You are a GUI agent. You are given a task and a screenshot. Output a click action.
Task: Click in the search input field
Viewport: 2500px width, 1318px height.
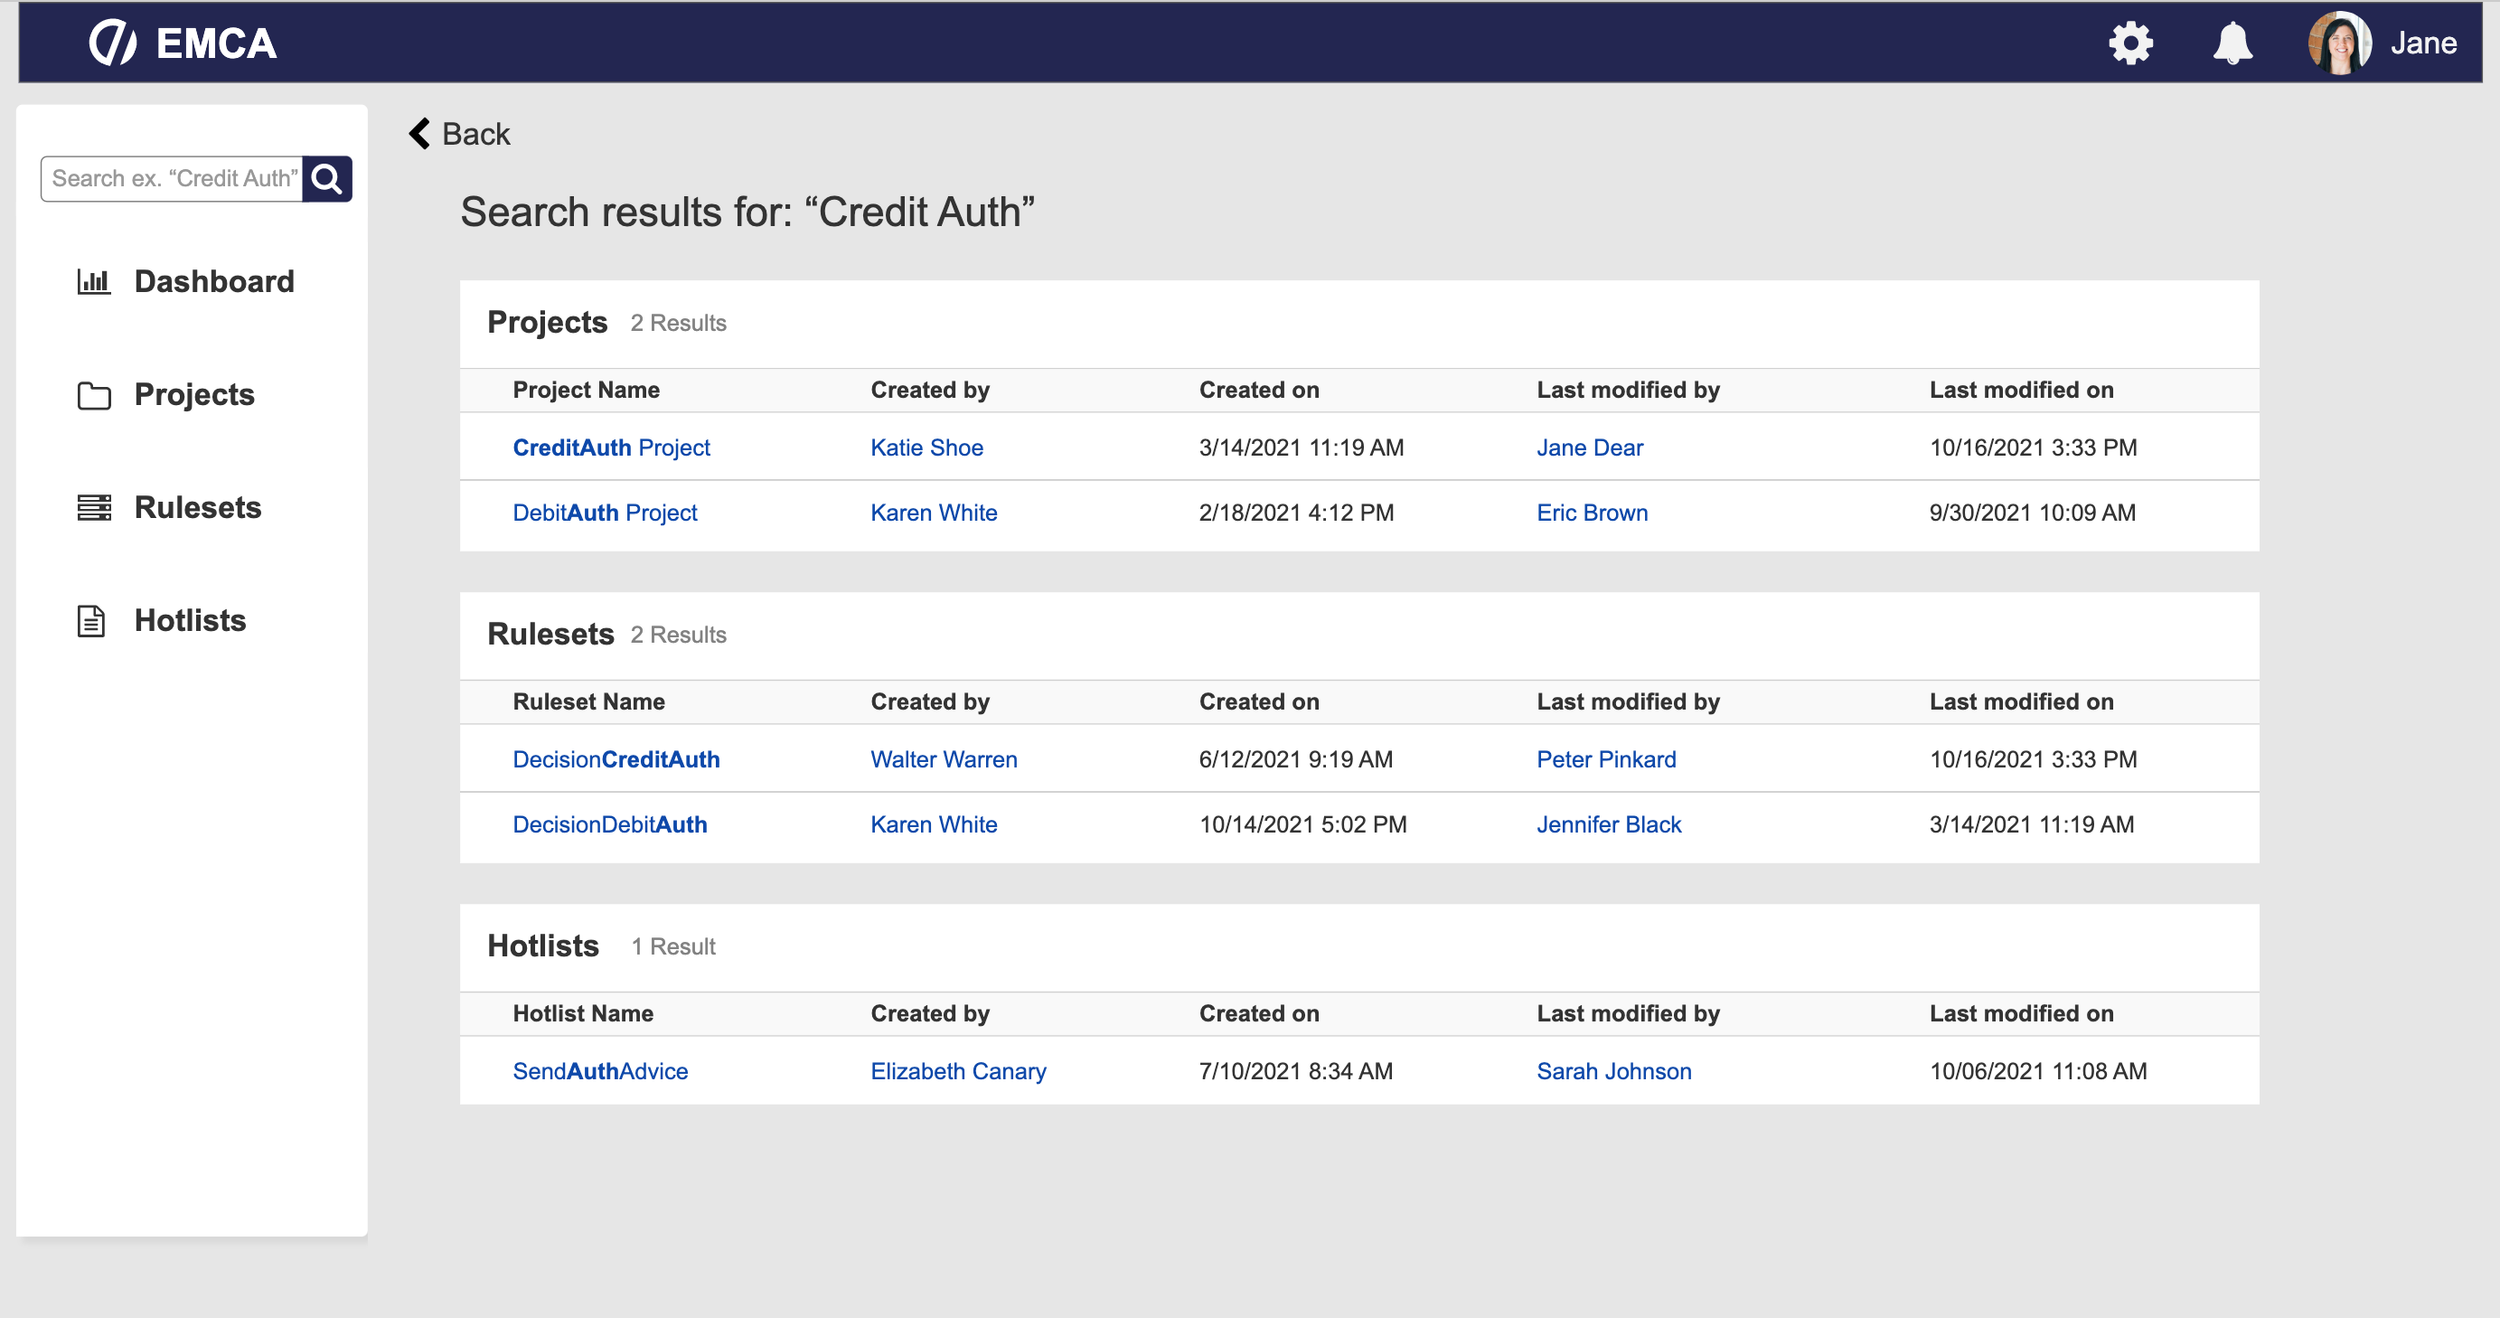[172, 179]
